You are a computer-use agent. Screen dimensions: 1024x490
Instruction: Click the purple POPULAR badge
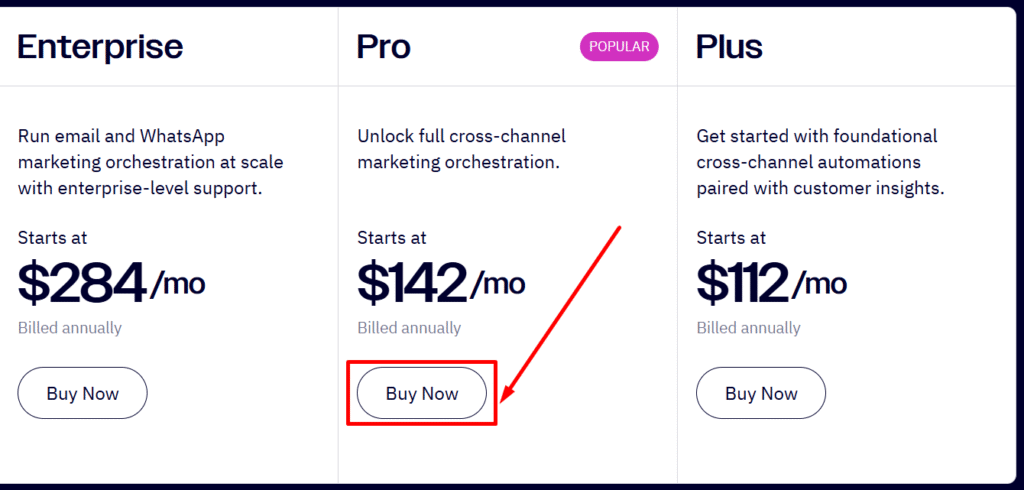click(619, 46)
